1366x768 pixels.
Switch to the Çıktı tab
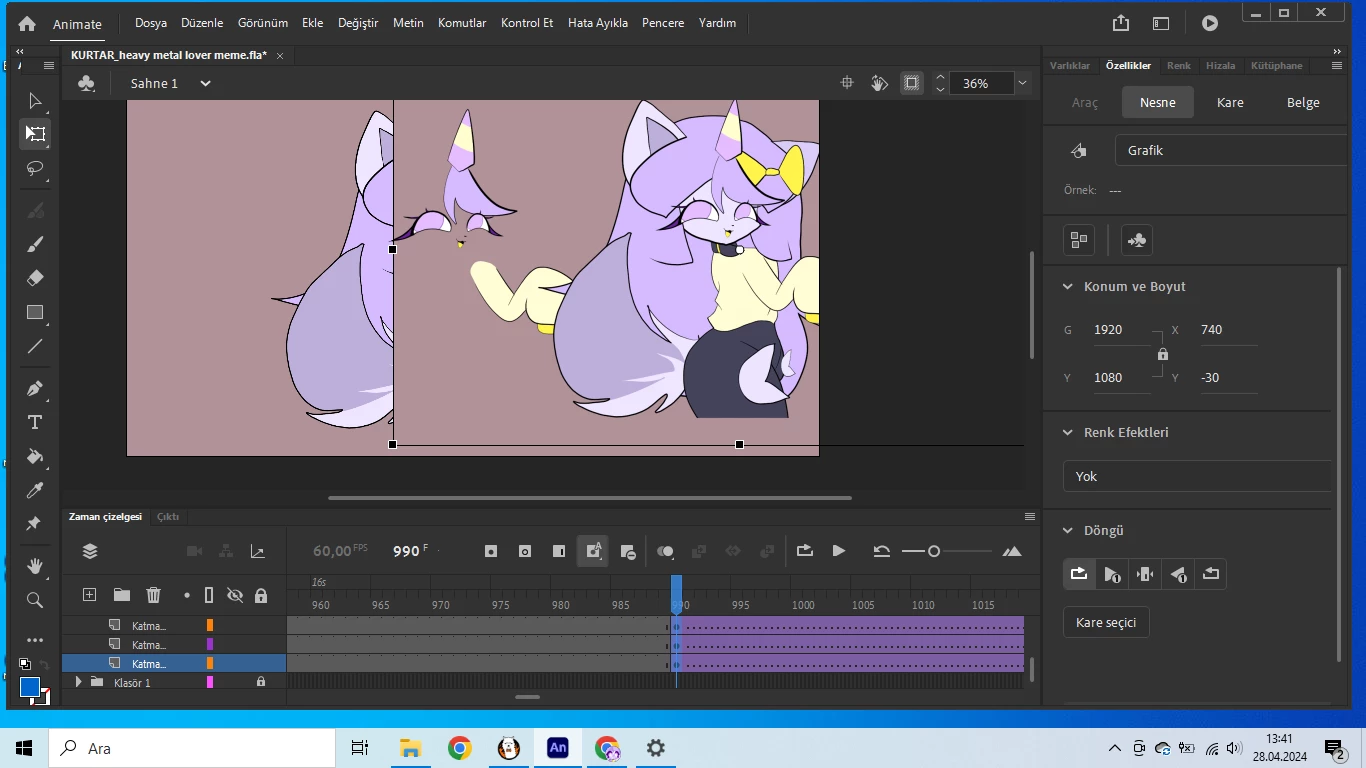(168, 517)
